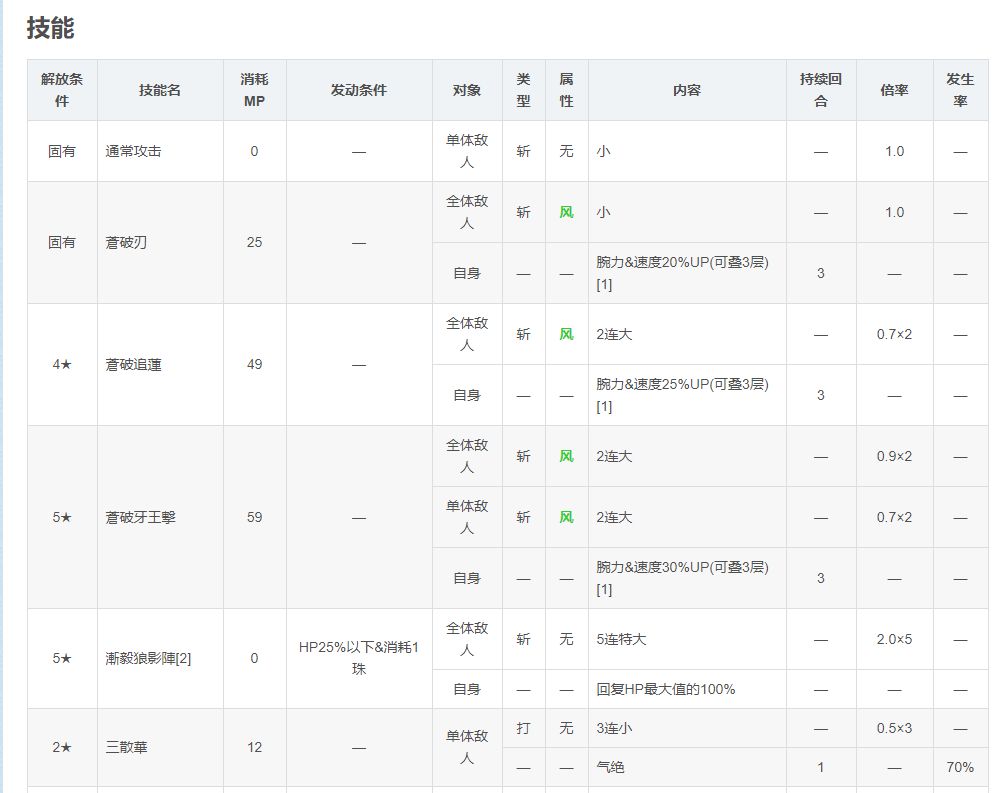Select the 消耗MP column header
Viewport: 994px width, 793px height.
[x=254, y=90]
